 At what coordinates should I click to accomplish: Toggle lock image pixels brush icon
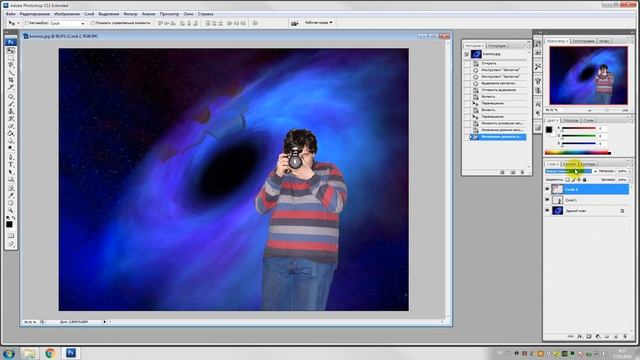point(573,180)
